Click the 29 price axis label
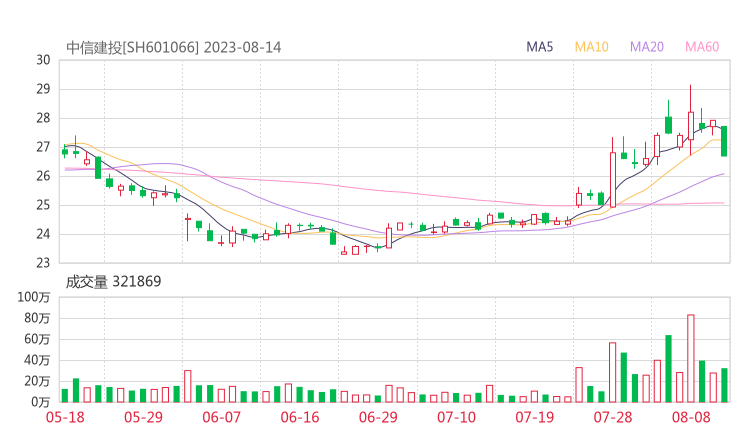 coord(43,89)
